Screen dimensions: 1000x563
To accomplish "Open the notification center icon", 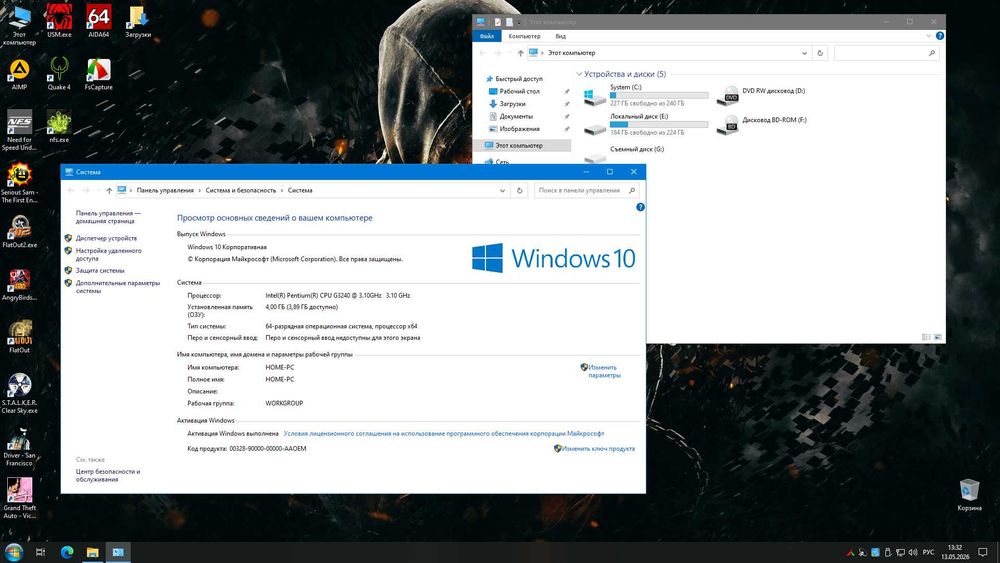I will pyautogui.click(x=983, y=552).
